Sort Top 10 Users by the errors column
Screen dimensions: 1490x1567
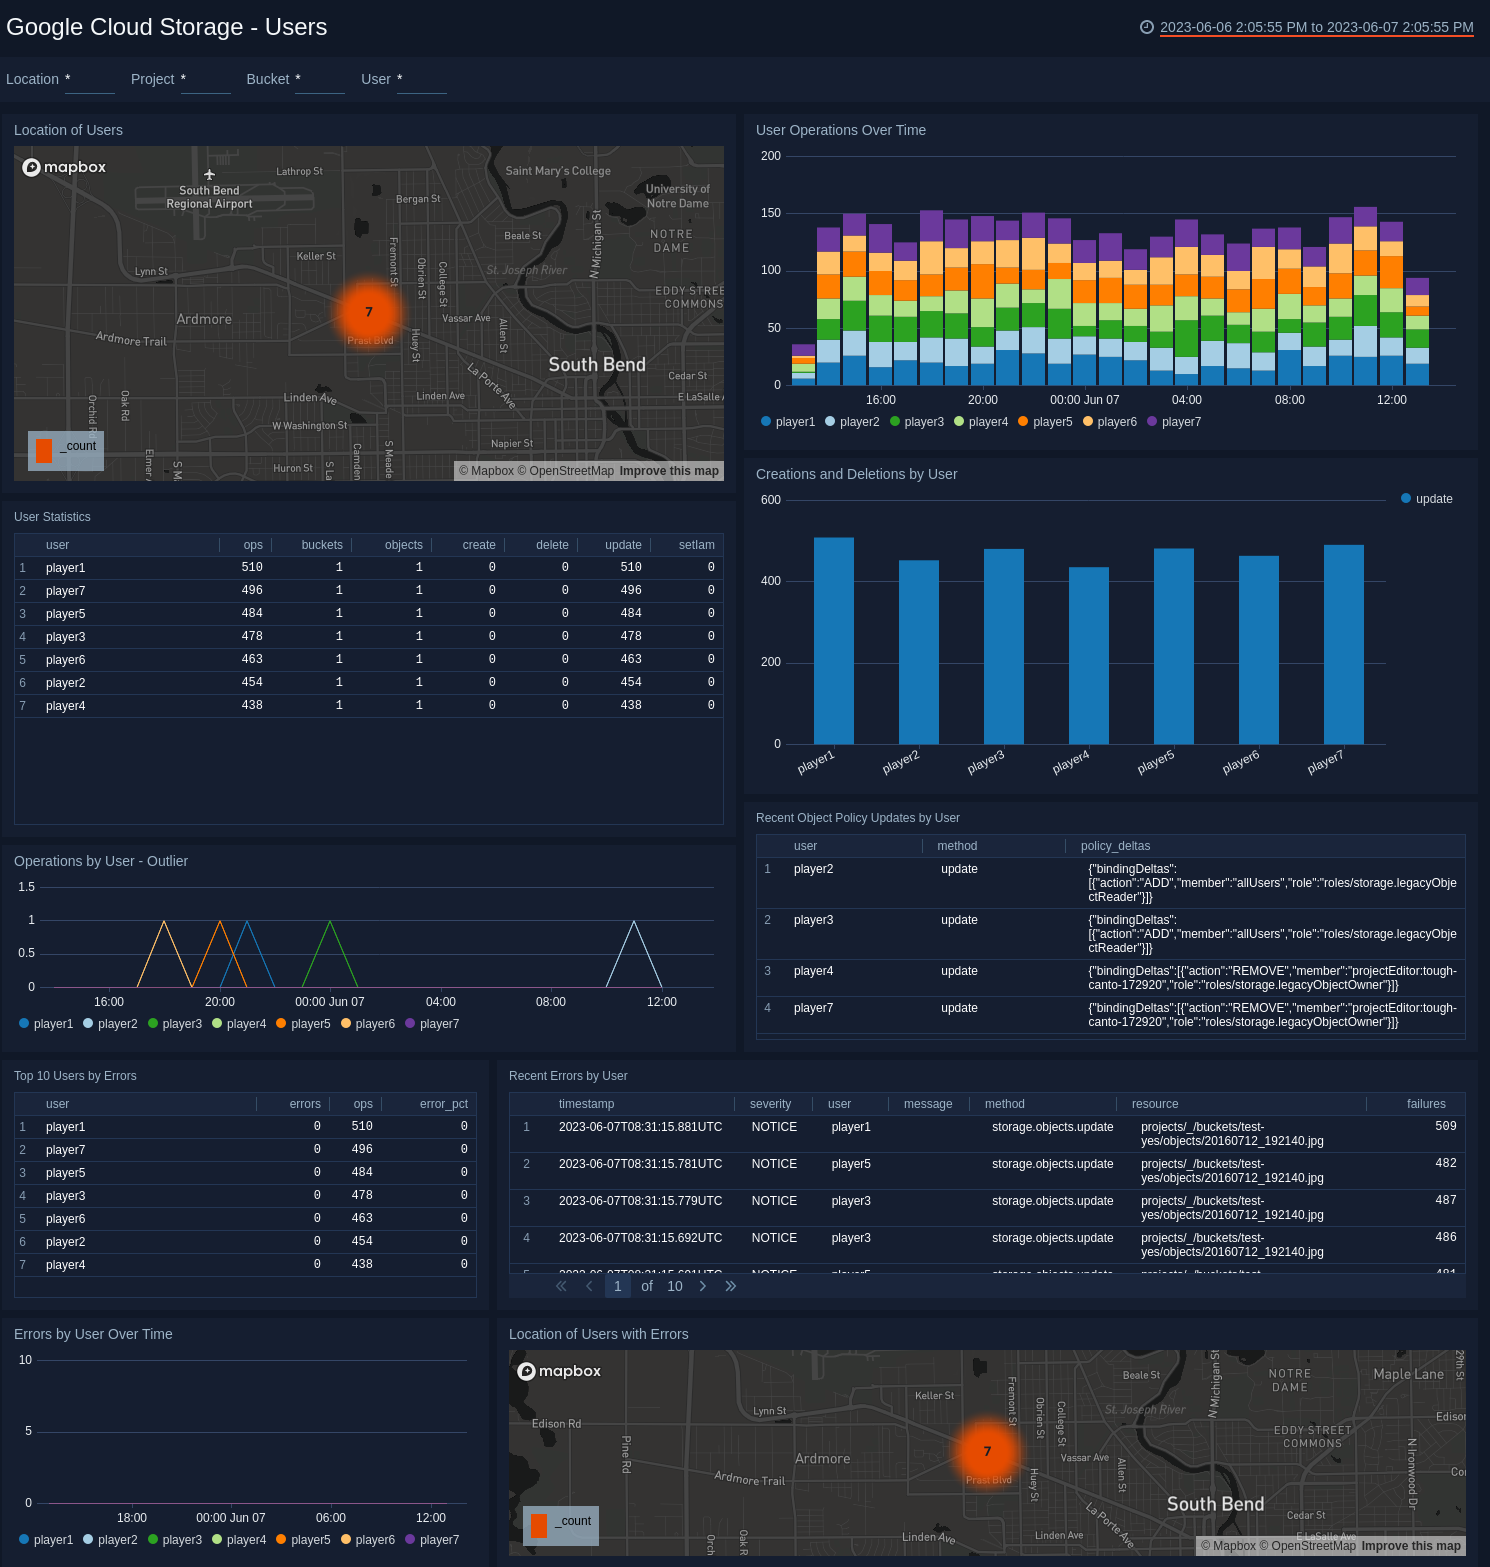pos(305,1104)
